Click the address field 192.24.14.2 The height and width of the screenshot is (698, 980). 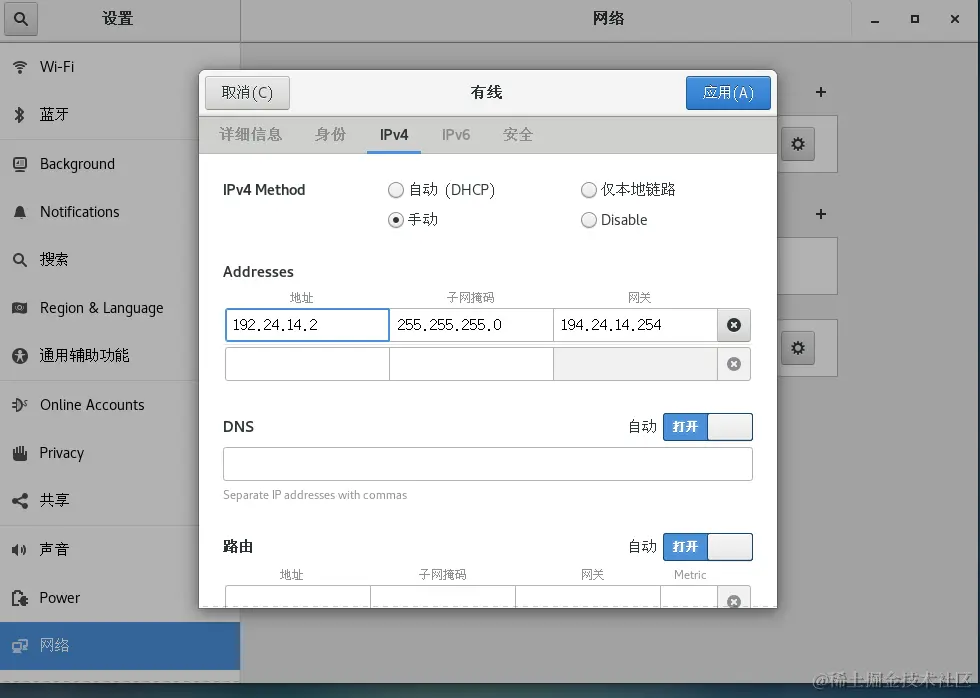pyautogui.click(x=307, y=325)
